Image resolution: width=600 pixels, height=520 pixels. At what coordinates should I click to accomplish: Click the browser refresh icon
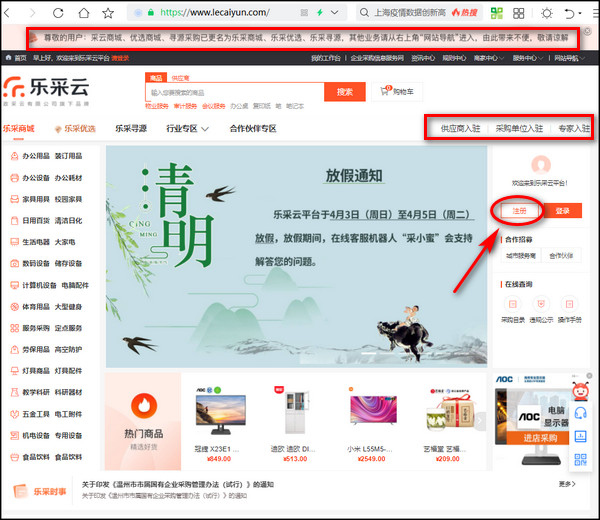click(58, 15)
